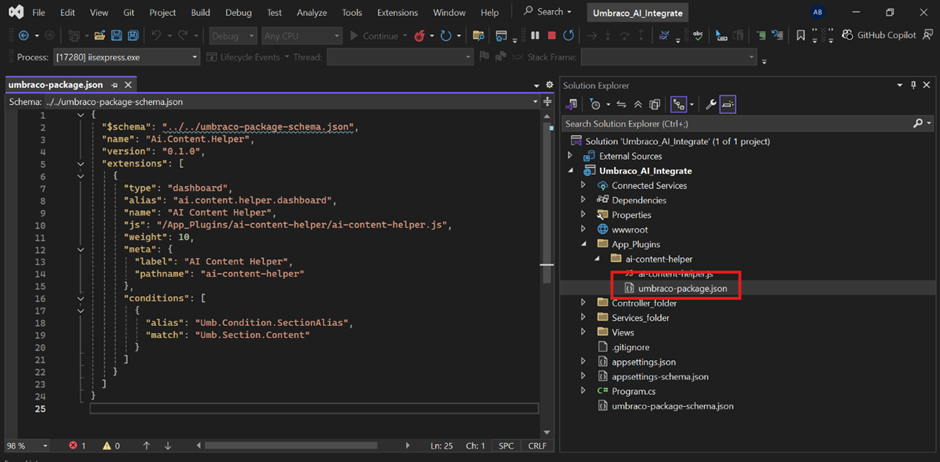Toggle the Preview Selected Items button
This screenshot has height=462, width=940.
click(728, 105)
